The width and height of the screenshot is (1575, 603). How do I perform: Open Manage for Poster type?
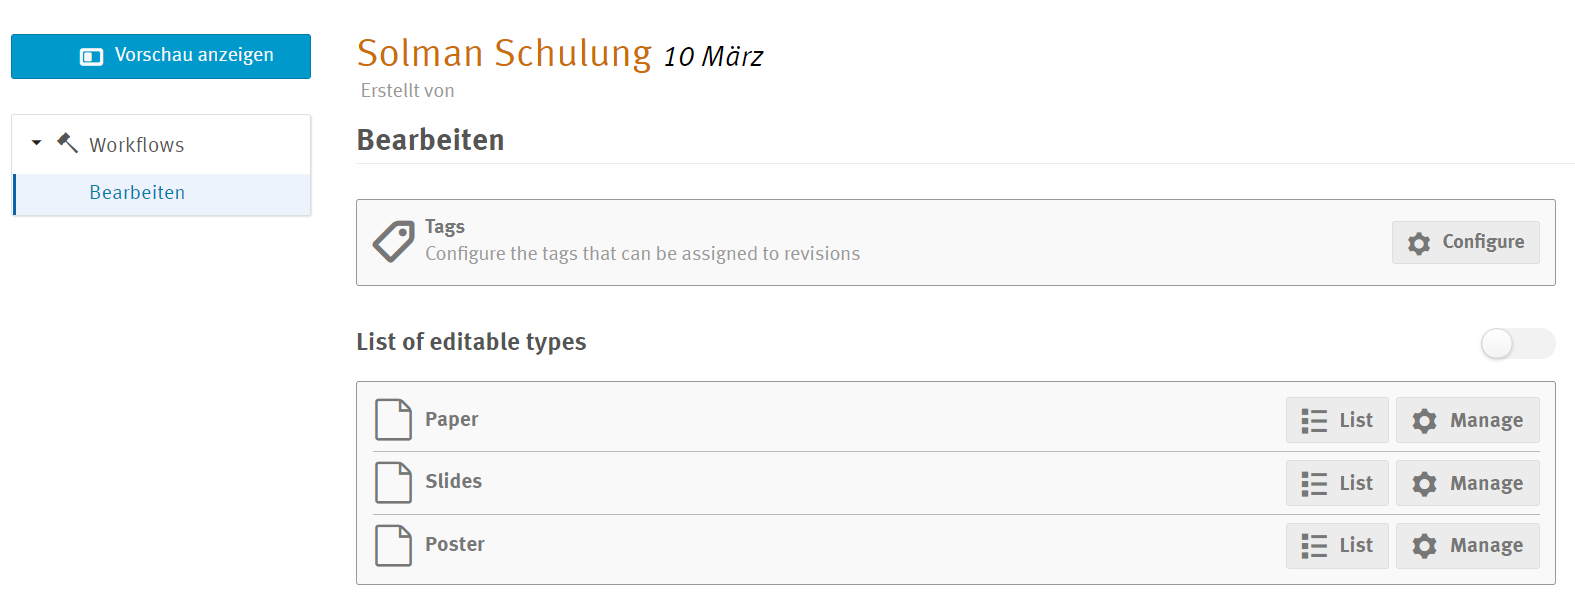pyautogui.click(x=1467, y=546)
